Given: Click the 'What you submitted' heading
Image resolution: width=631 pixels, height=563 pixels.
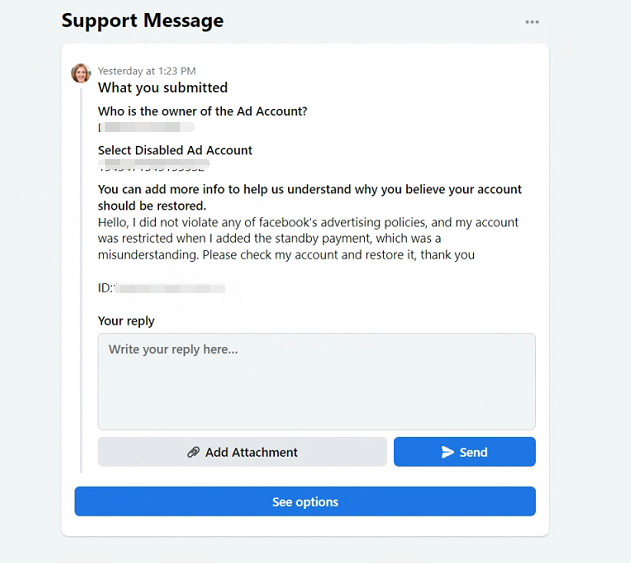Looking at the screenshot, I should click(163, 88).
